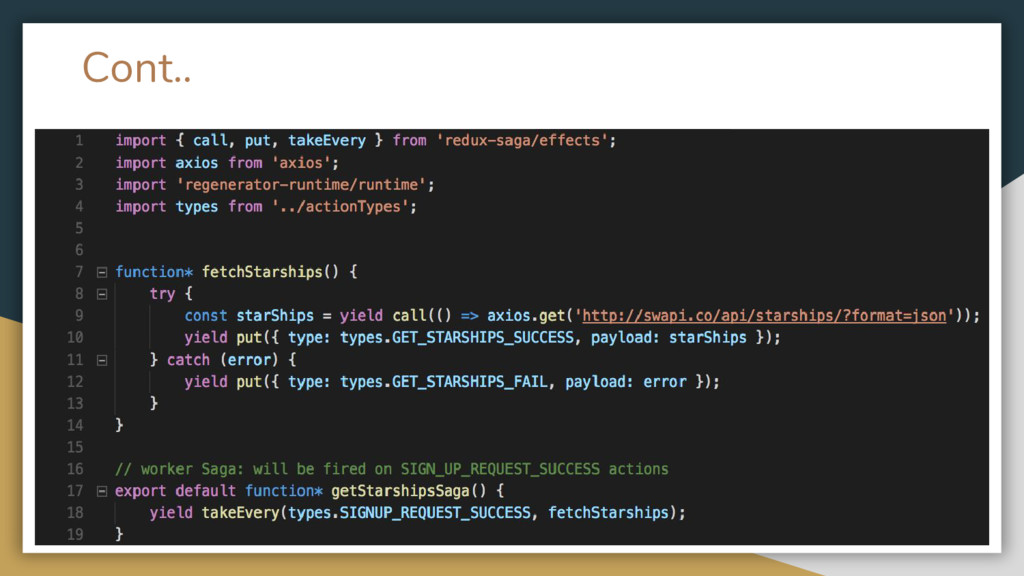
Task: Click line number 15 in the gutter
Action: coord(75,447)
